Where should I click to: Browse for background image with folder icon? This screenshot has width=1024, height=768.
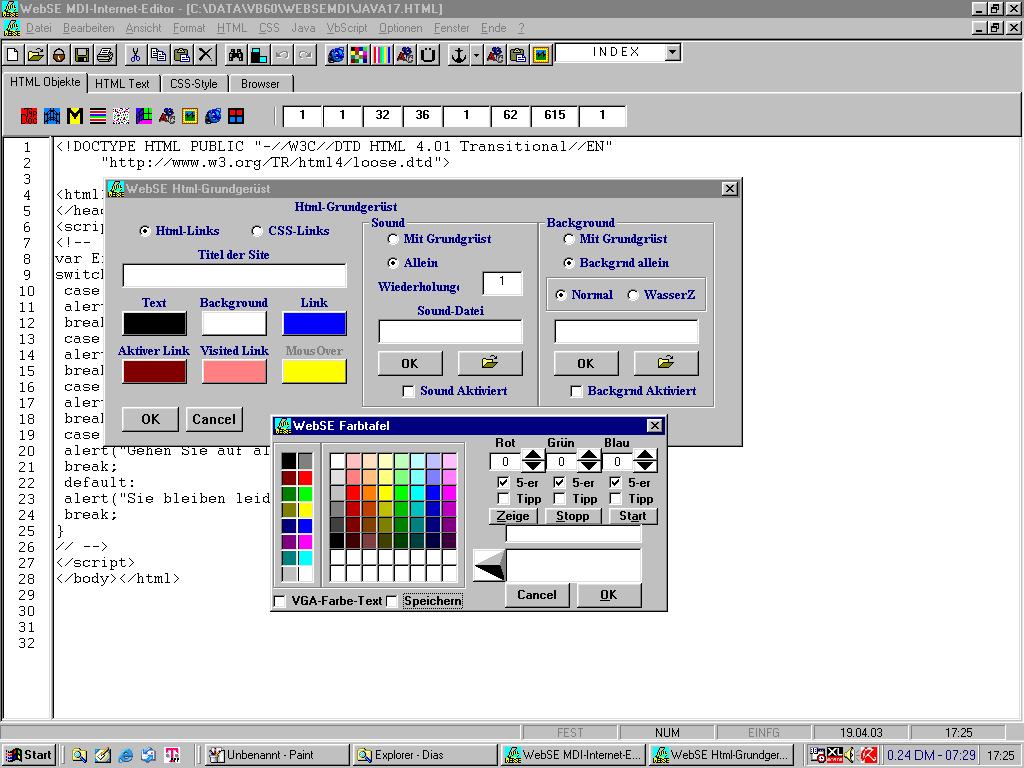click(x=665, y=363)
